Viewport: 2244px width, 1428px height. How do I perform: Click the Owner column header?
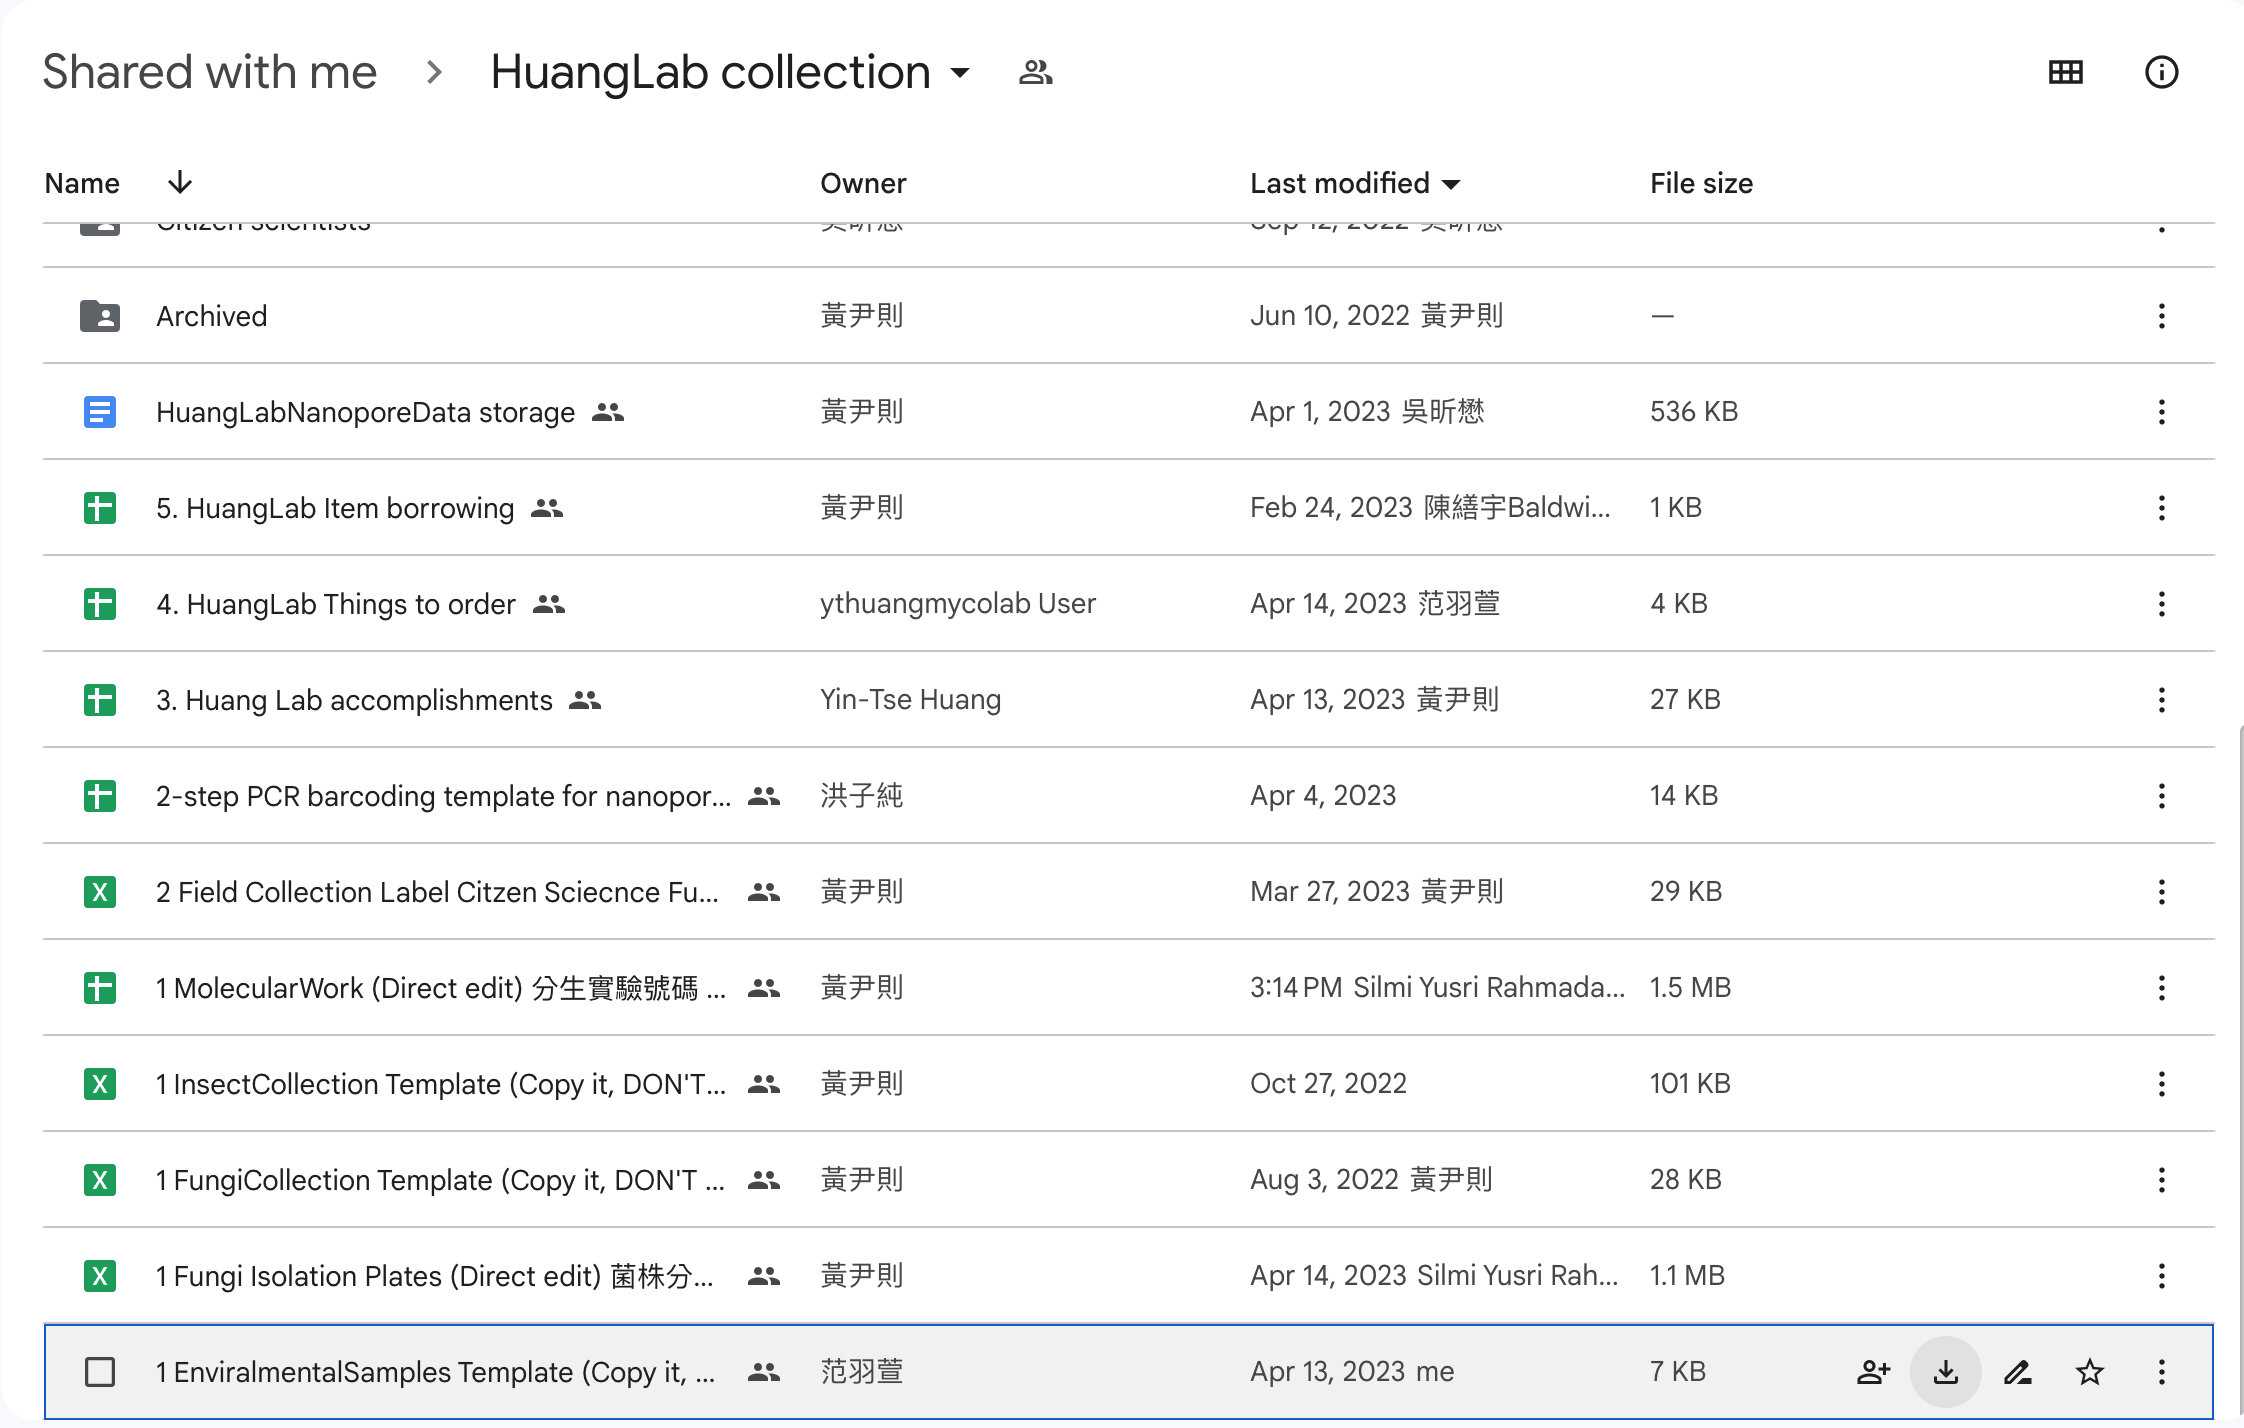pyautogui.click(x=863, y=183)
